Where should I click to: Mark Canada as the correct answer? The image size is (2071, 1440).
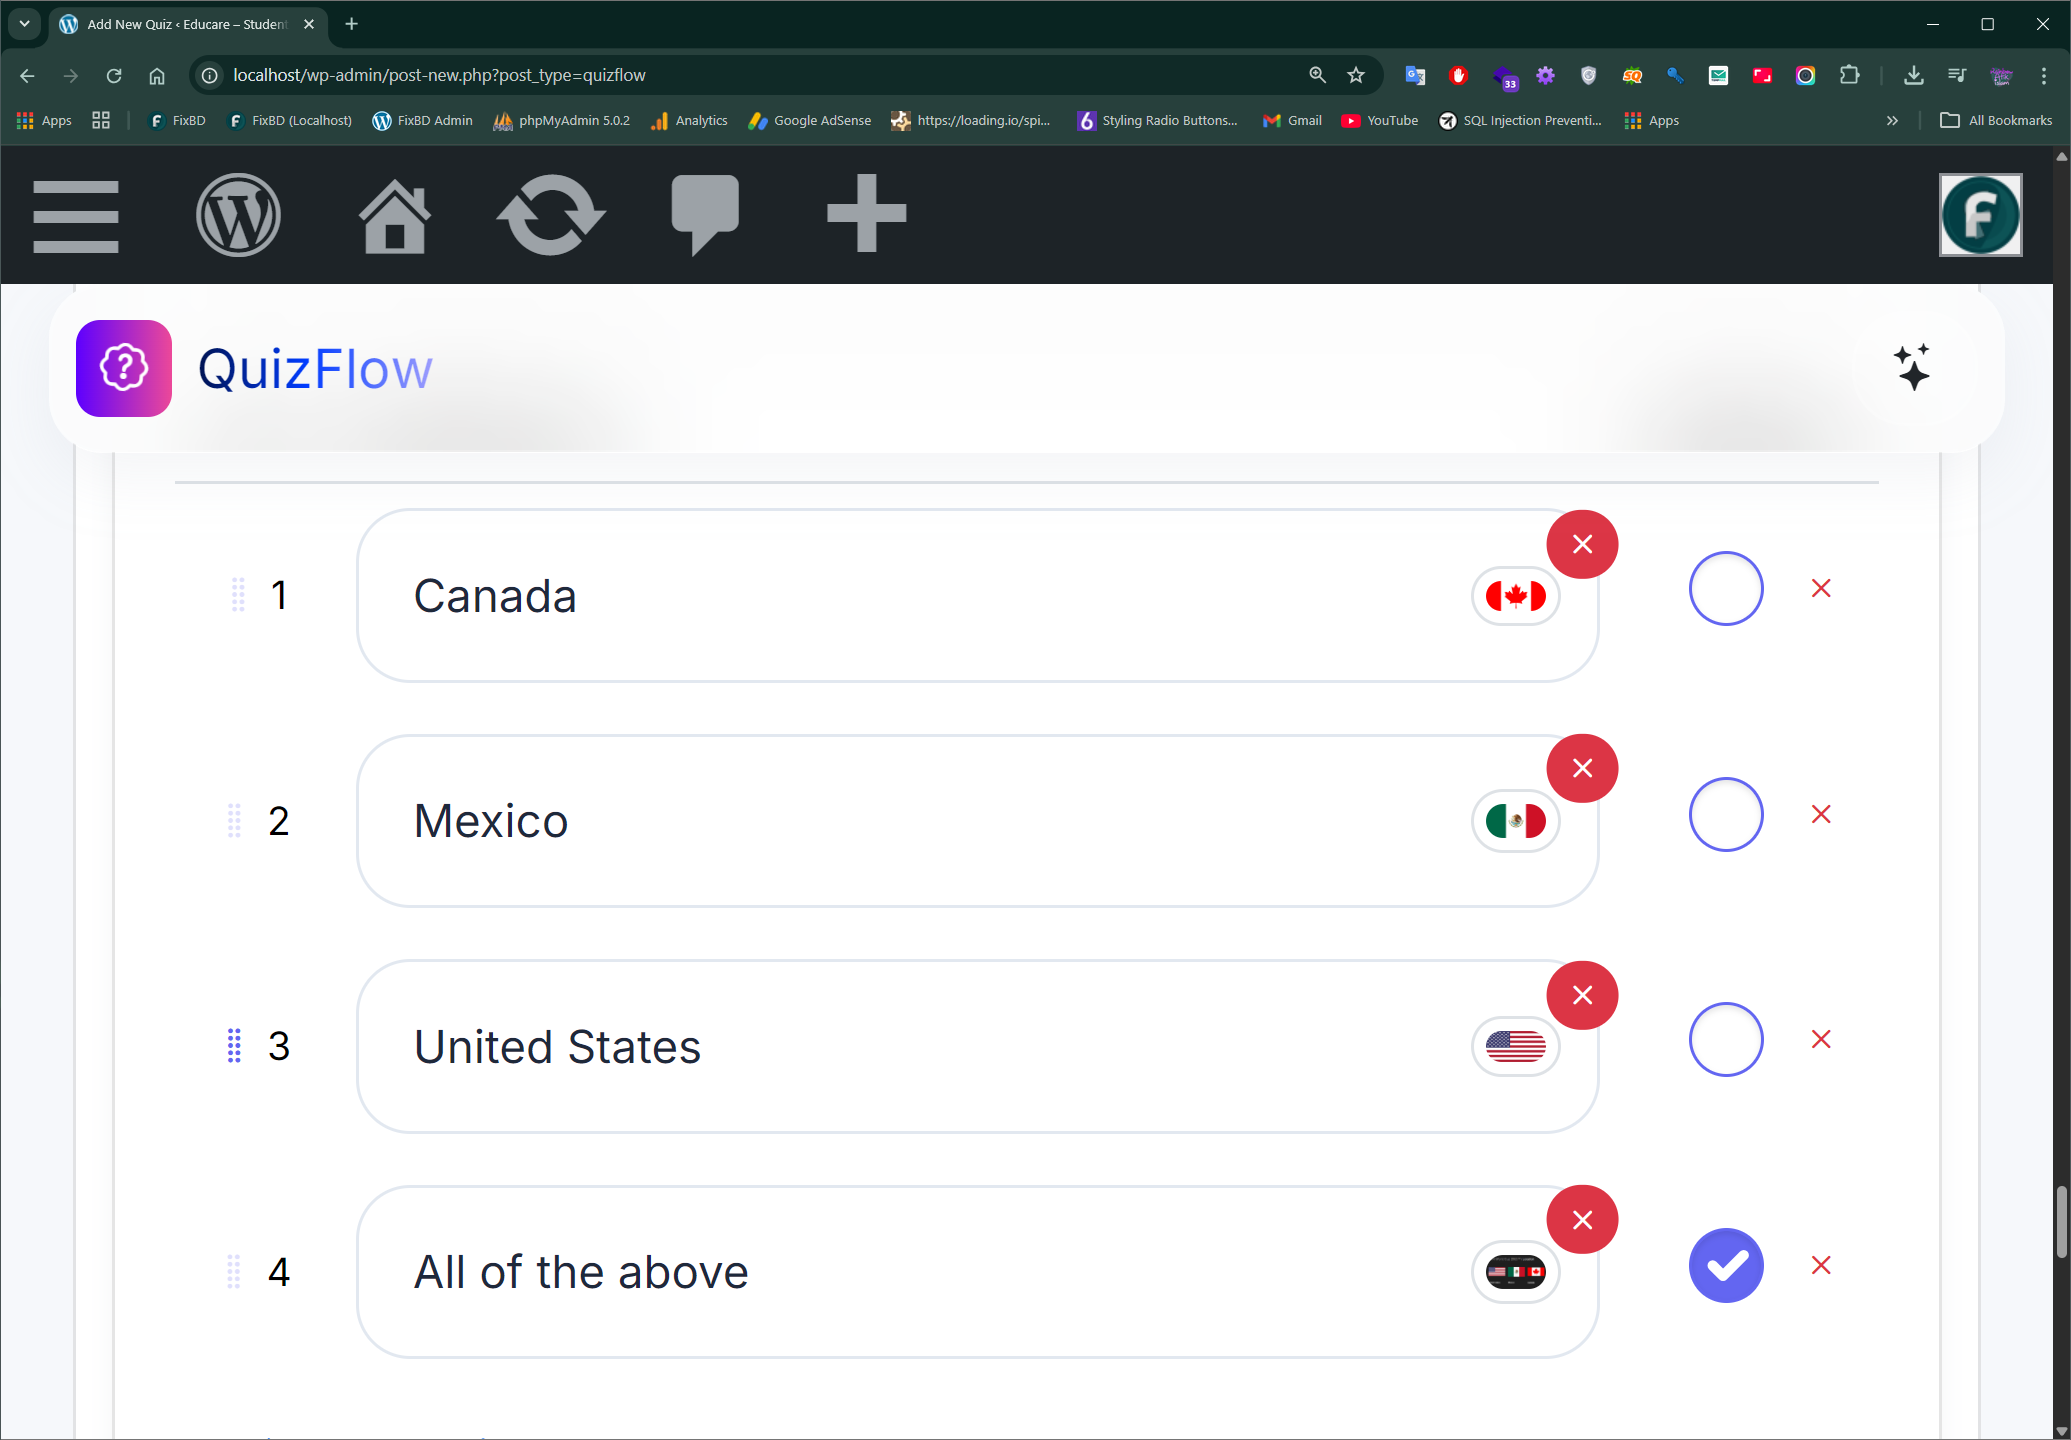[1725, 588]
